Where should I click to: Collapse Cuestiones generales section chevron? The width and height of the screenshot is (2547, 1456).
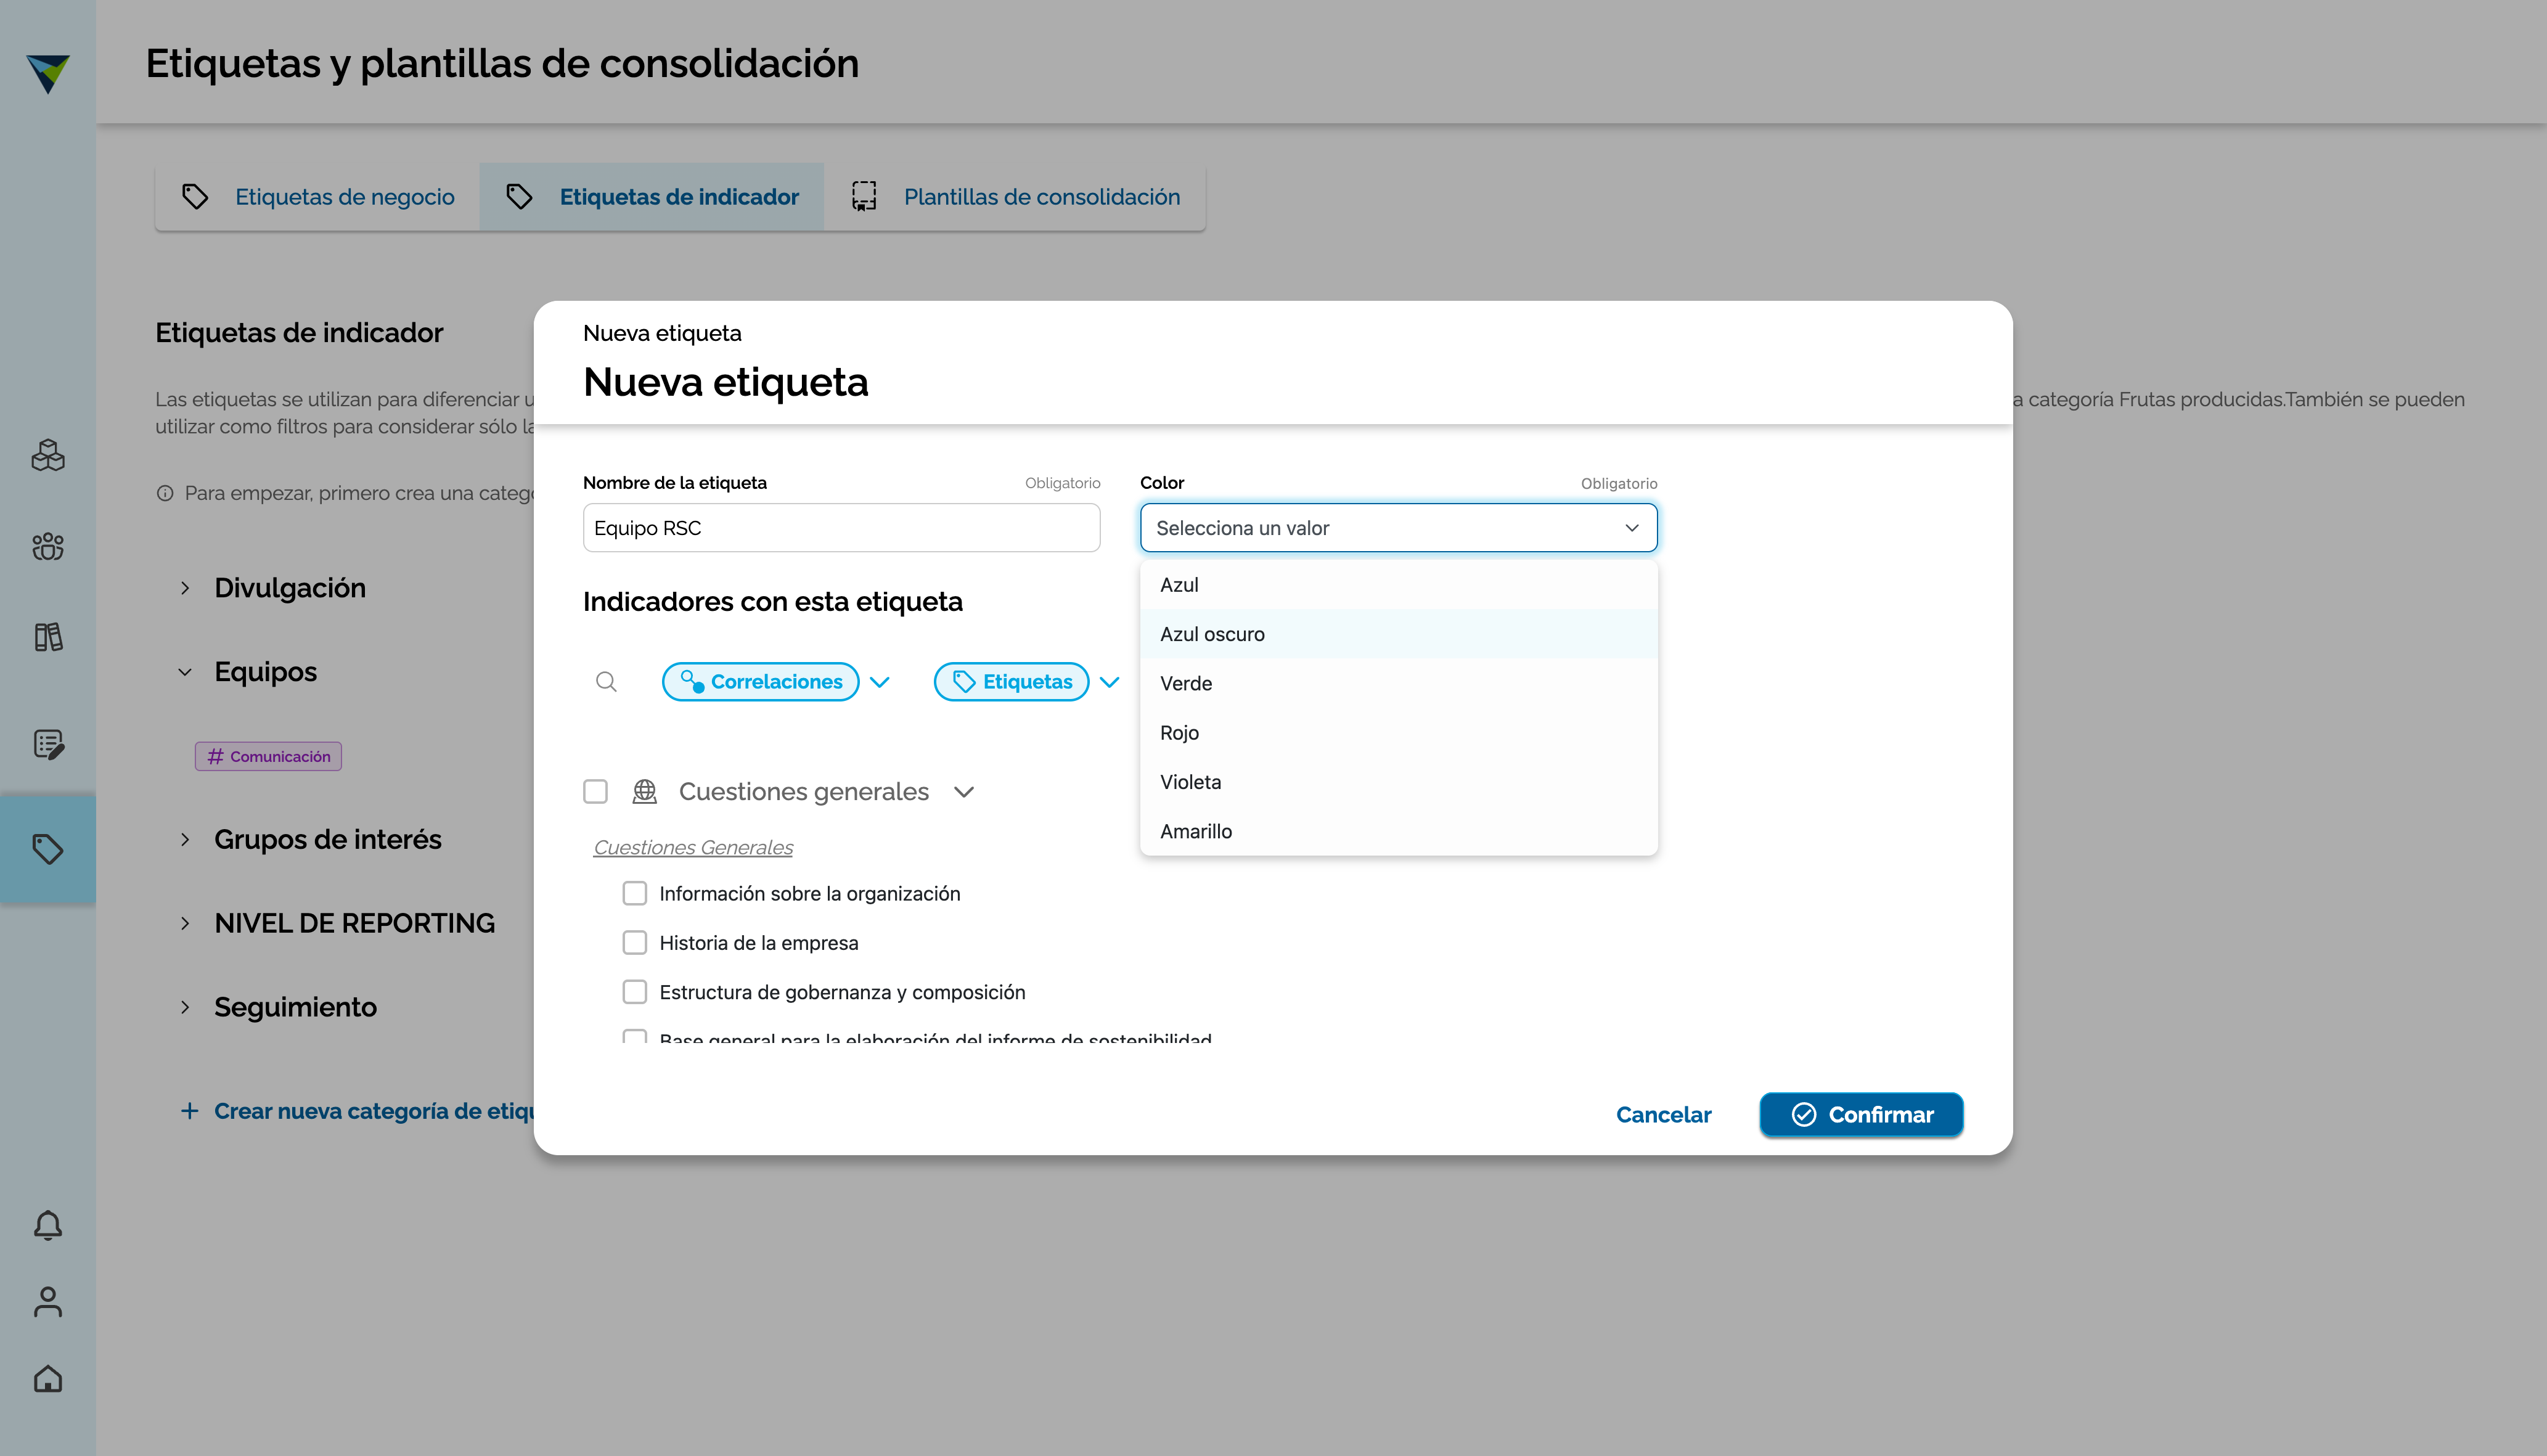pos(964,792)
